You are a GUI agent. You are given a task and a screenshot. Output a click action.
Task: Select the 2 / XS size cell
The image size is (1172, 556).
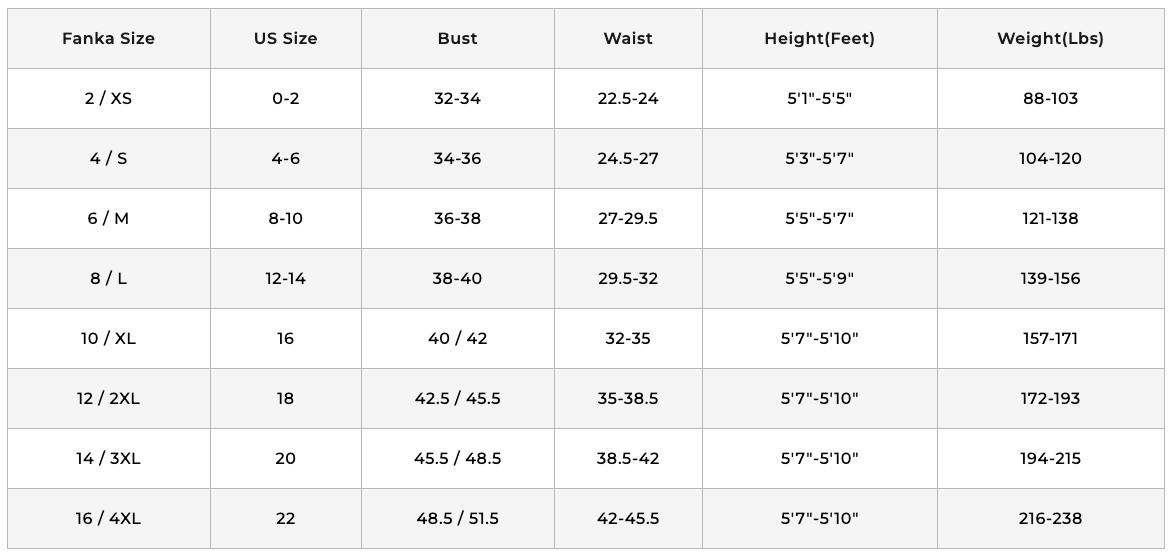click(108, 98)
